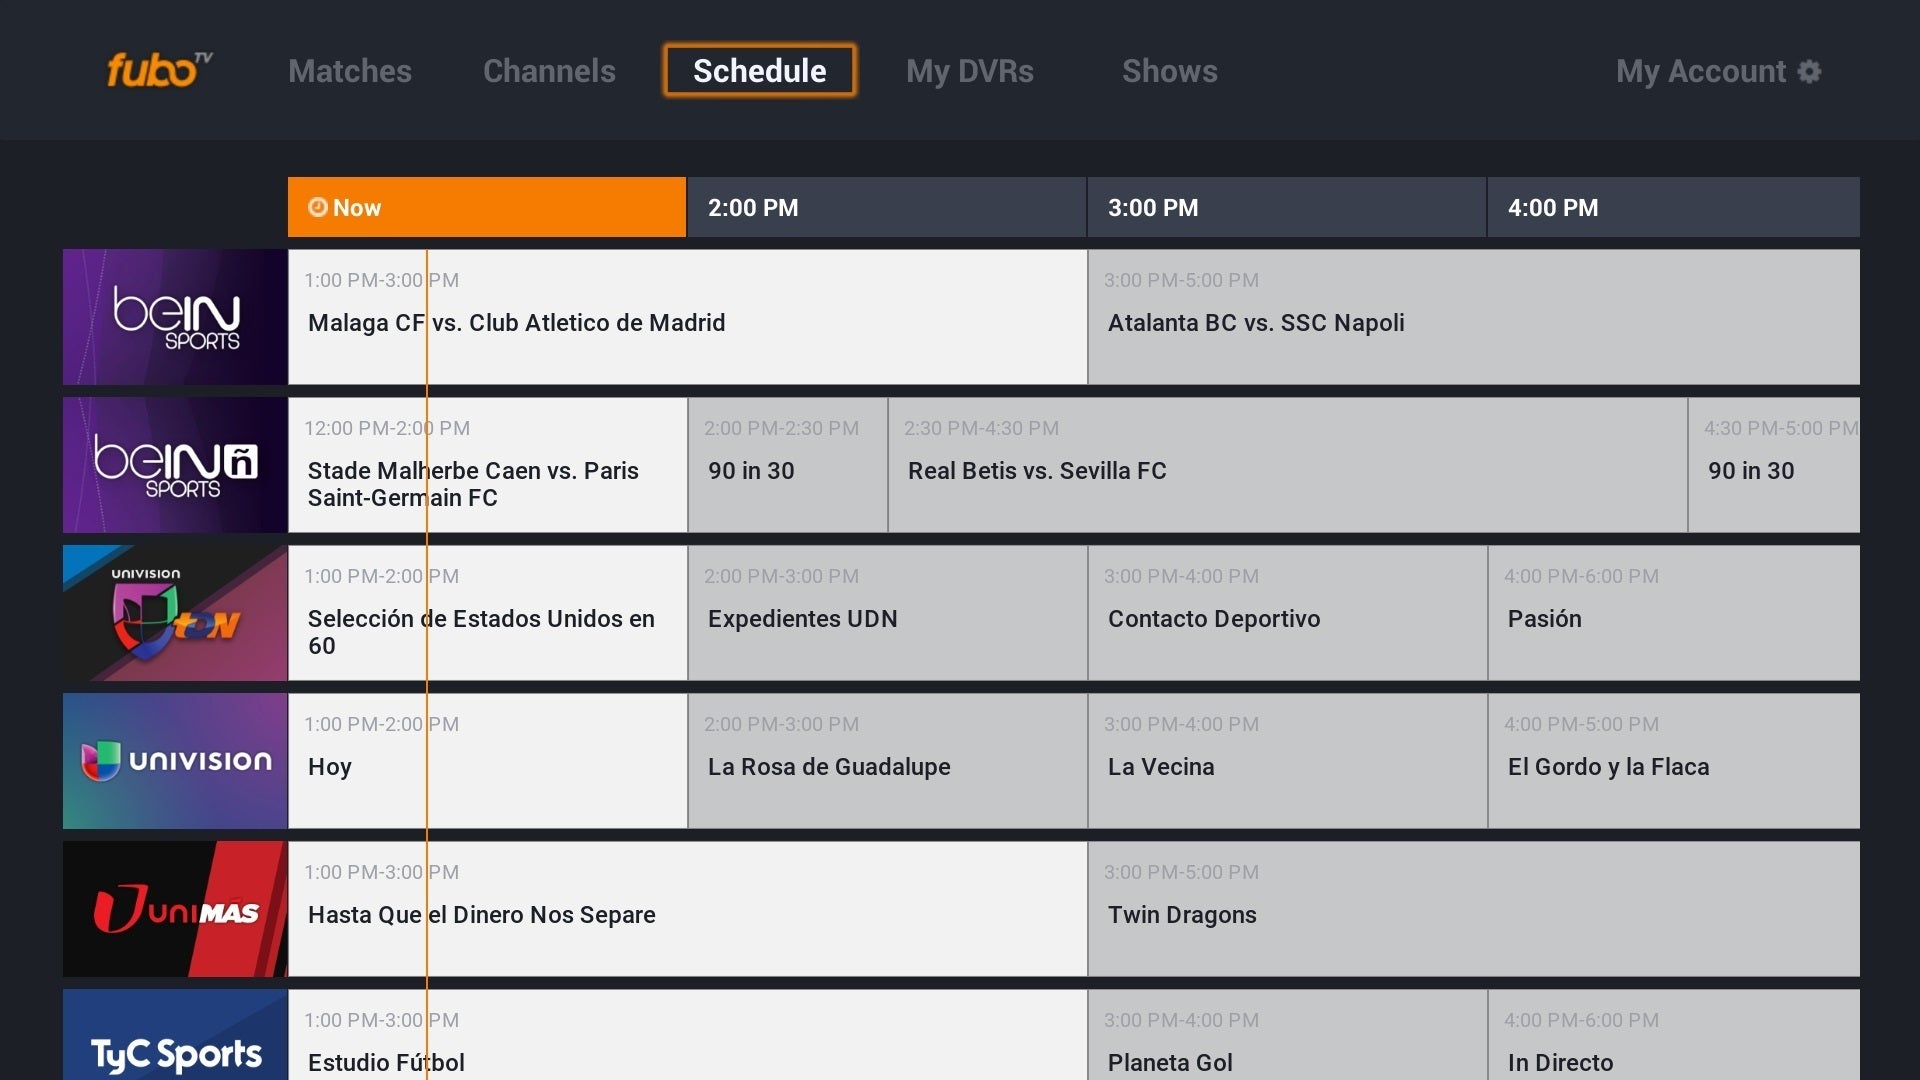Select the Schedule tab

[762, 71]
